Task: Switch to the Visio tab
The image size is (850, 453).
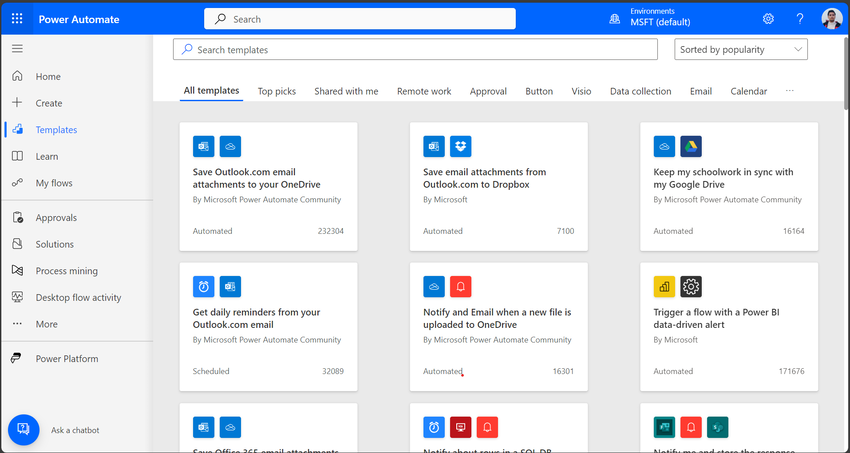Action: 581,91
